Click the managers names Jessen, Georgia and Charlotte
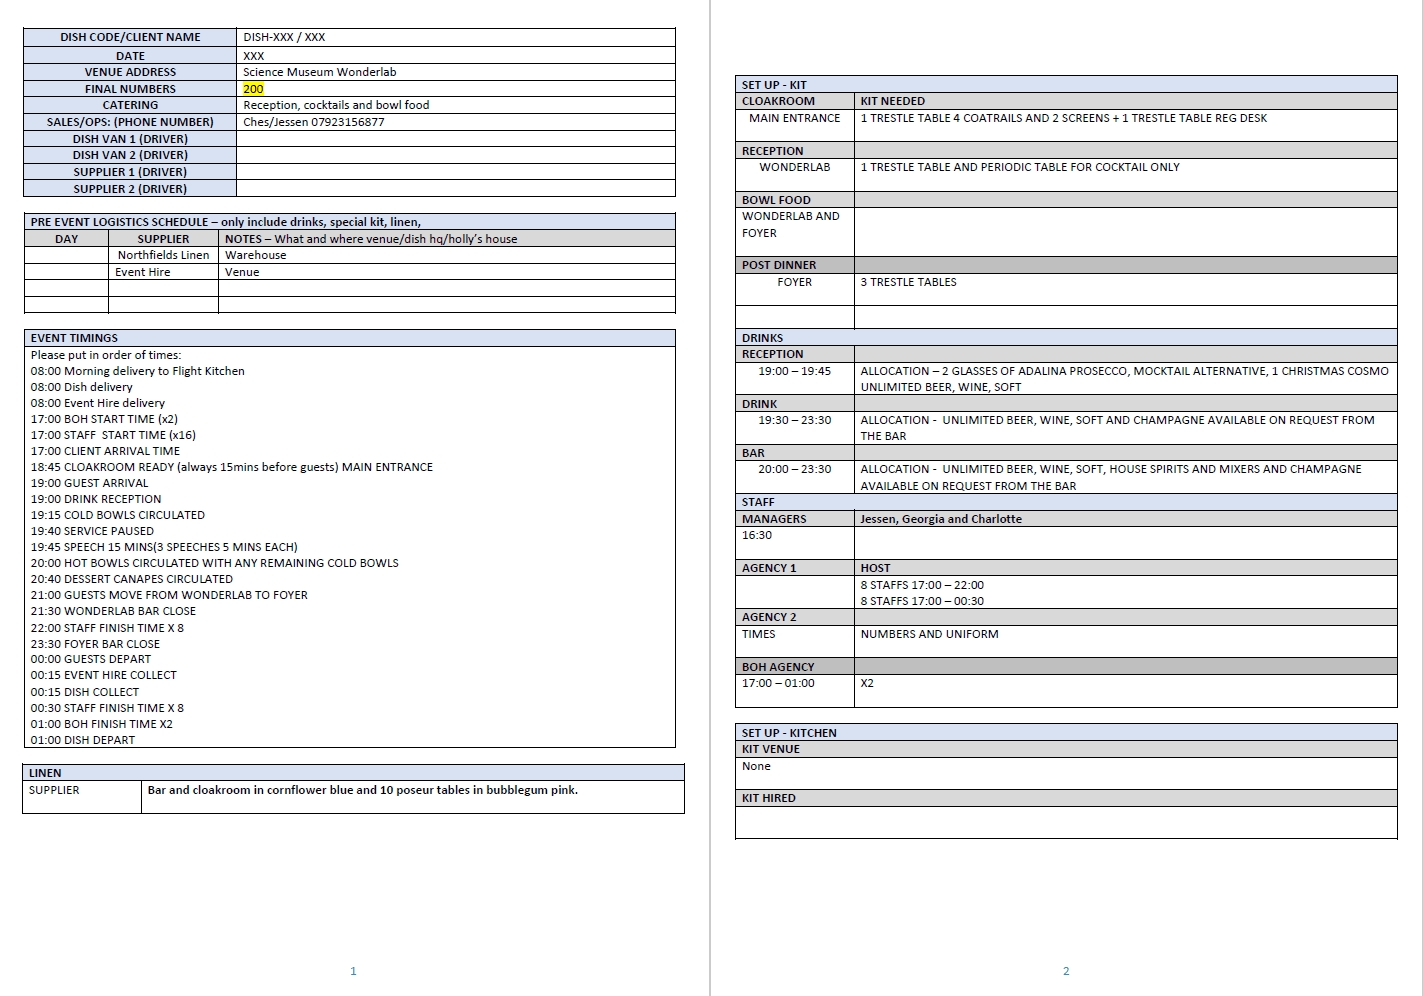1423x996 pixels. 940,519
